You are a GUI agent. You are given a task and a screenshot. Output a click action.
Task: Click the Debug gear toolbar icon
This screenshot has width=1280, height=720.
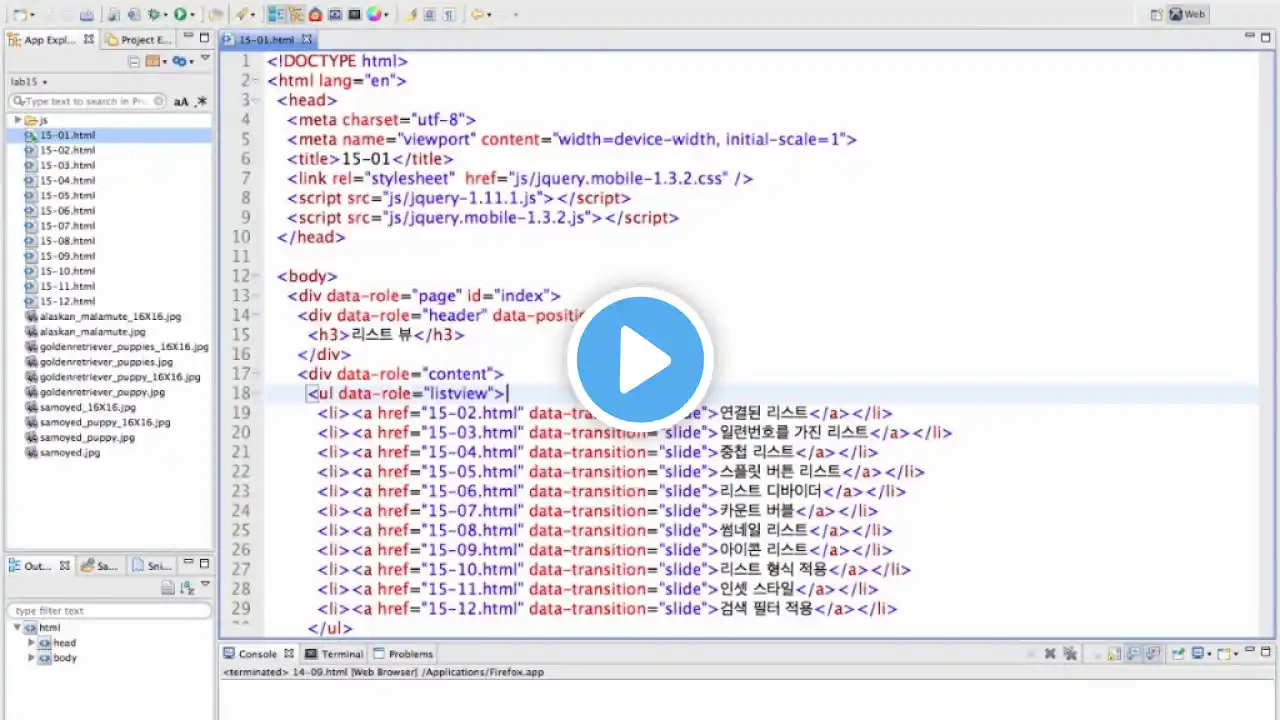153,15
